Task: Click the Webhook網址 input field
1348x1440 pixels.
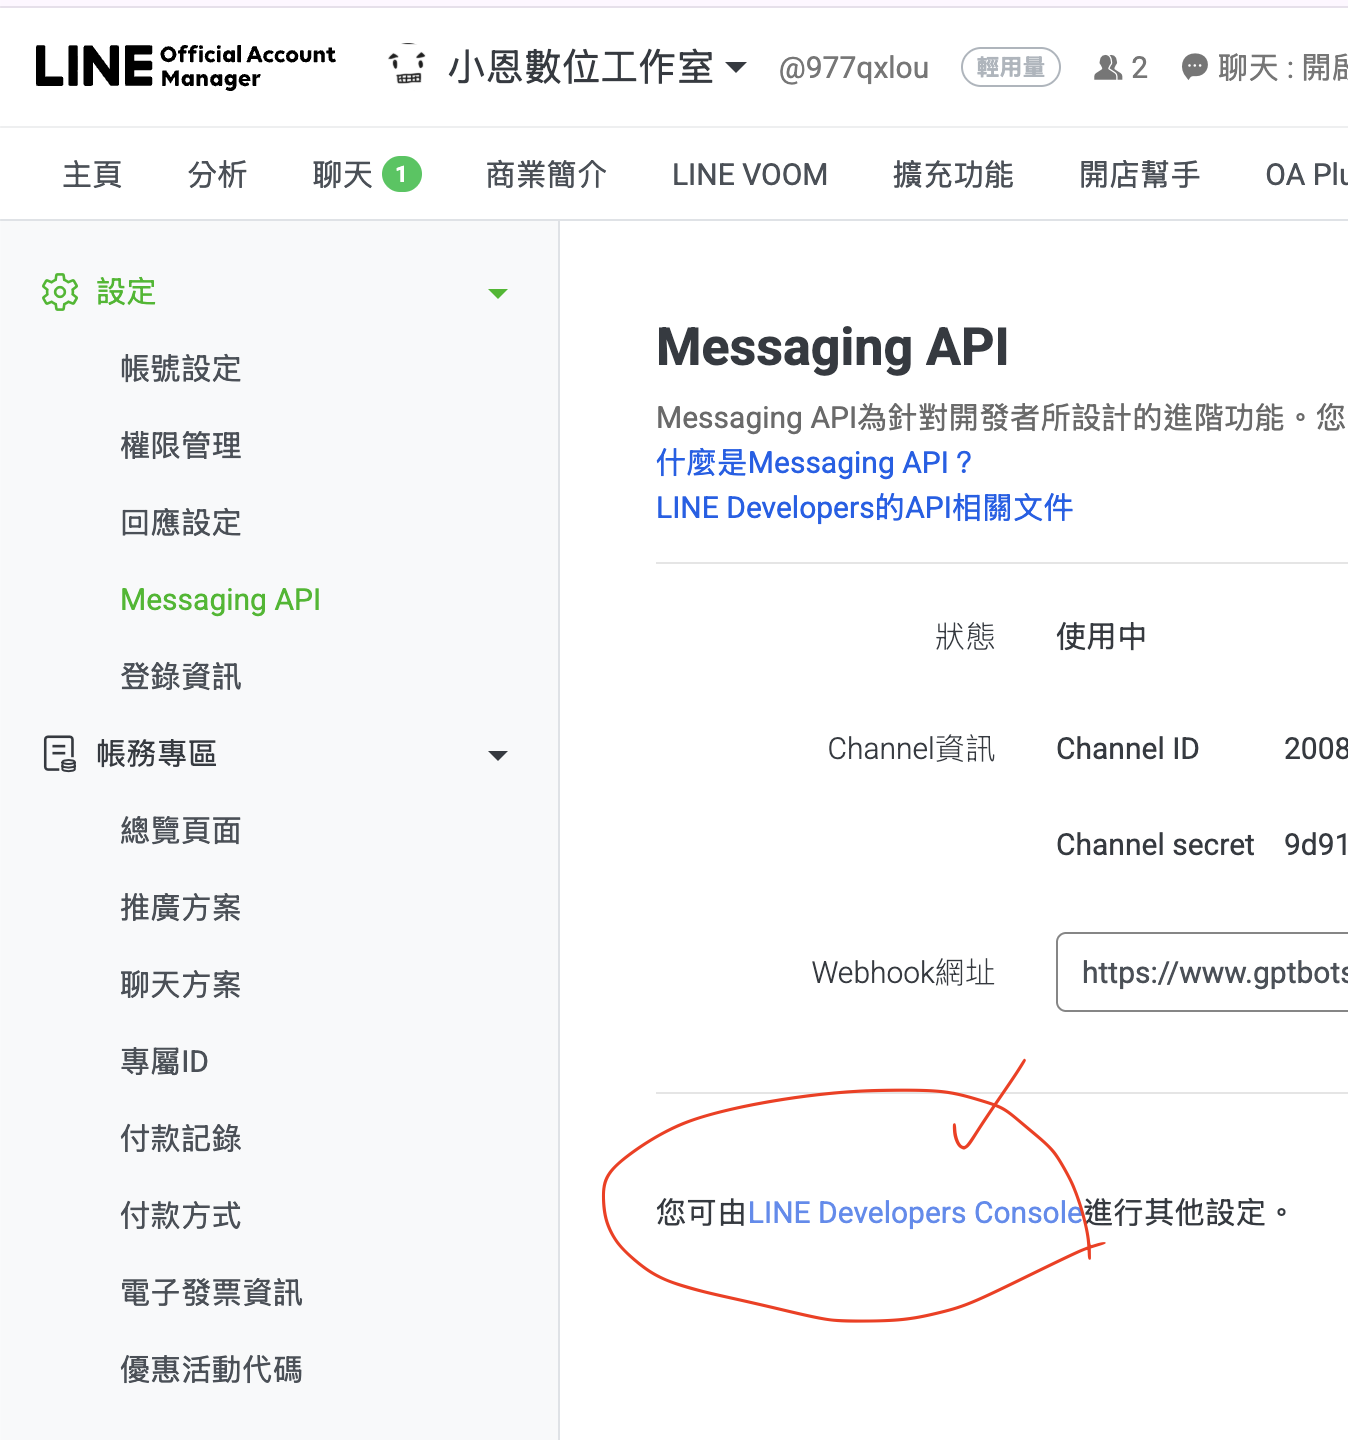Action: pyautogui.click(x=1202, y=972)
